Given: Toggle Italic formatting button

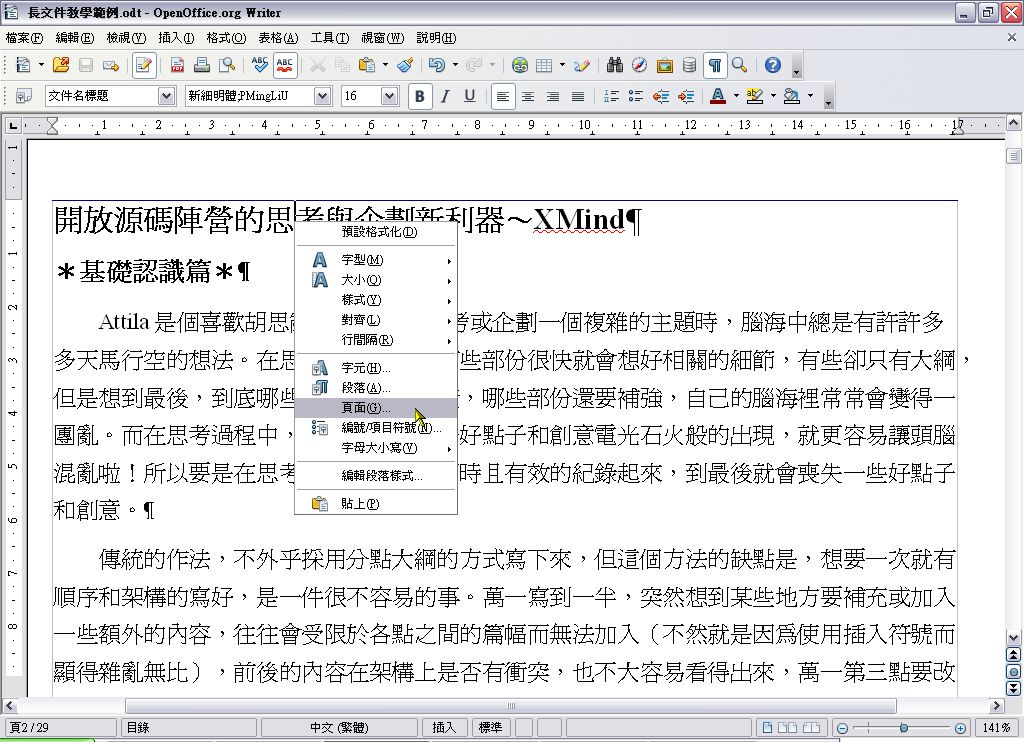Looking at the screenshot, I should [445, 96].
